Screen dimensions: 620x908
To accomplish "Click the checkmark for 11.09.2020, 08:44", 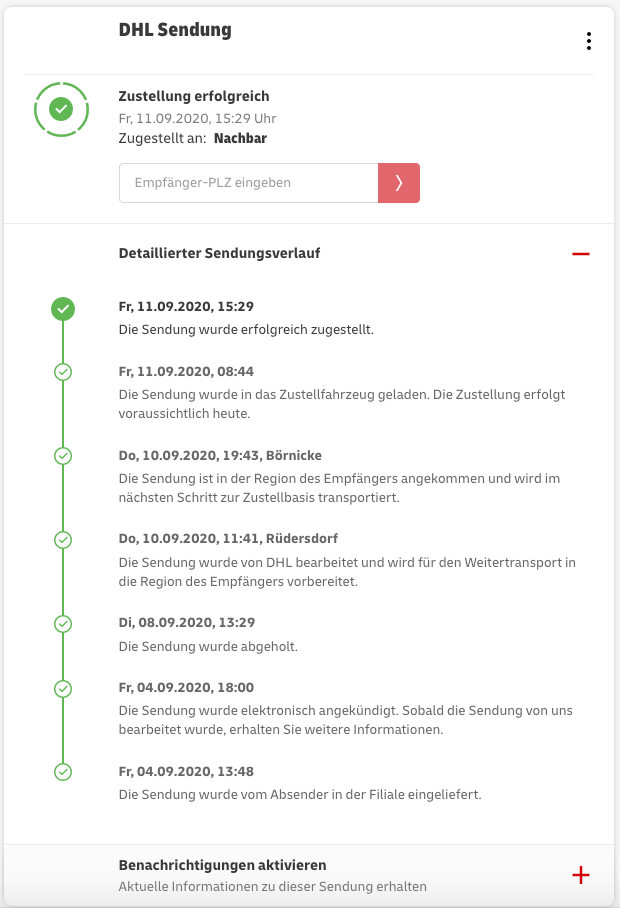I will coord(63,372).
